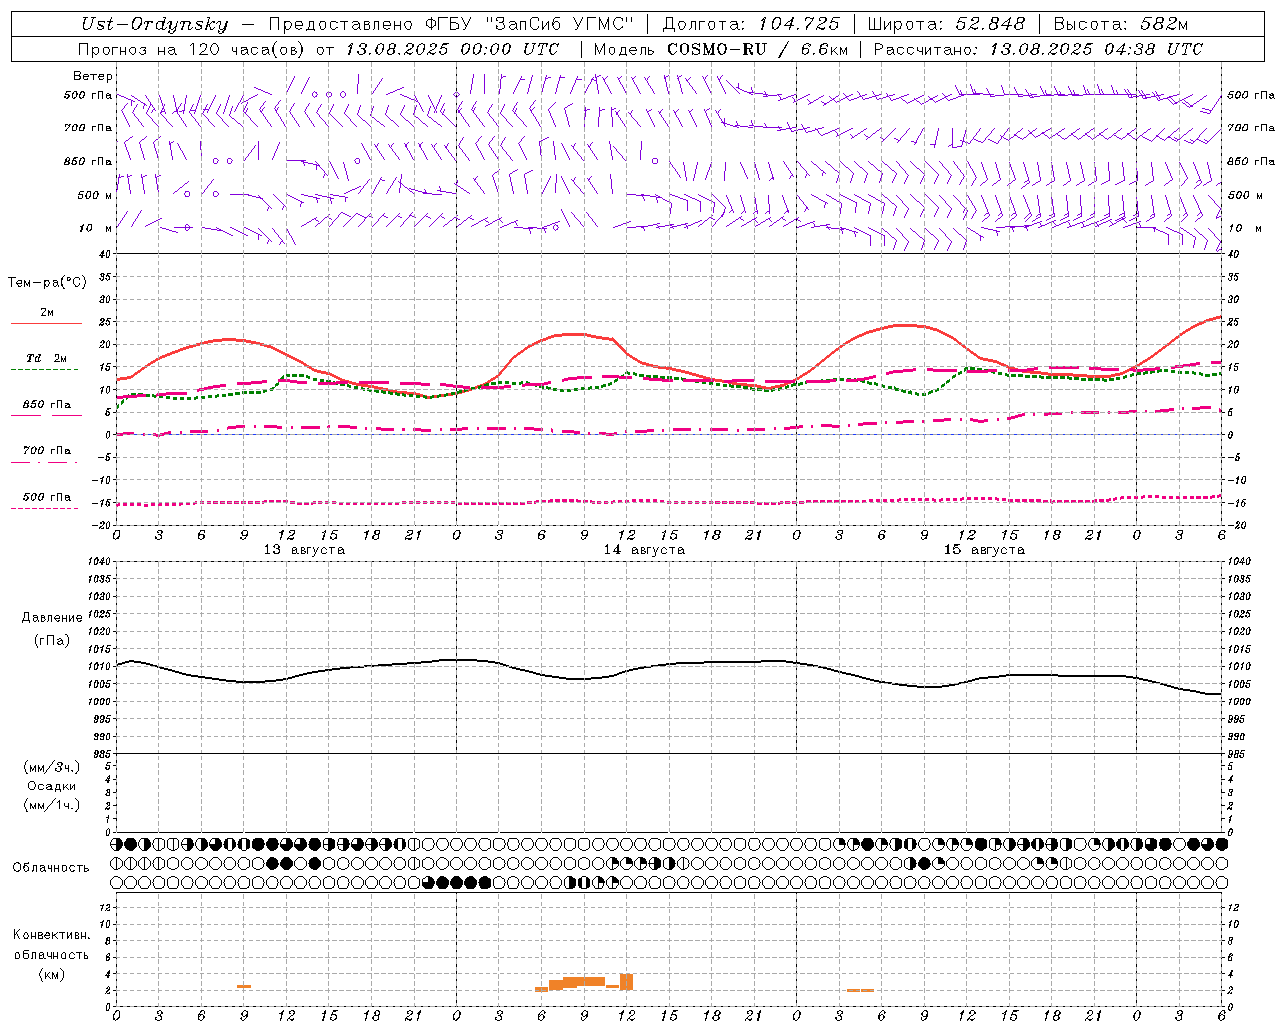Click the 'Td 2м' dew point legend entry
The width and height of the screenshot is (1280, 1024).
(46, 362)
